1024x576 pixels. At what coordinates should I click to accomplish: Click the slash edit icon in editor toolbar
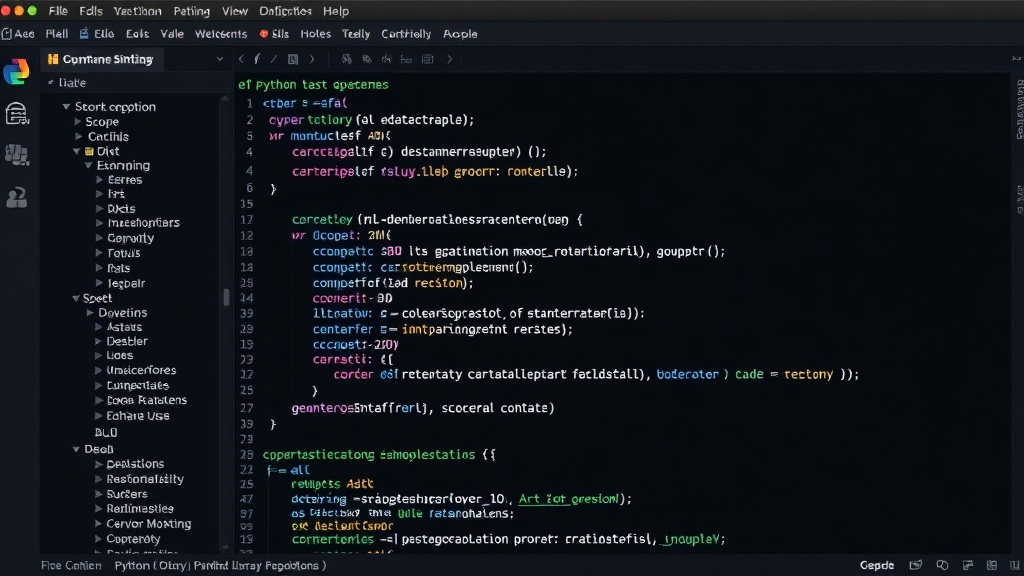[x=274, y=59]
